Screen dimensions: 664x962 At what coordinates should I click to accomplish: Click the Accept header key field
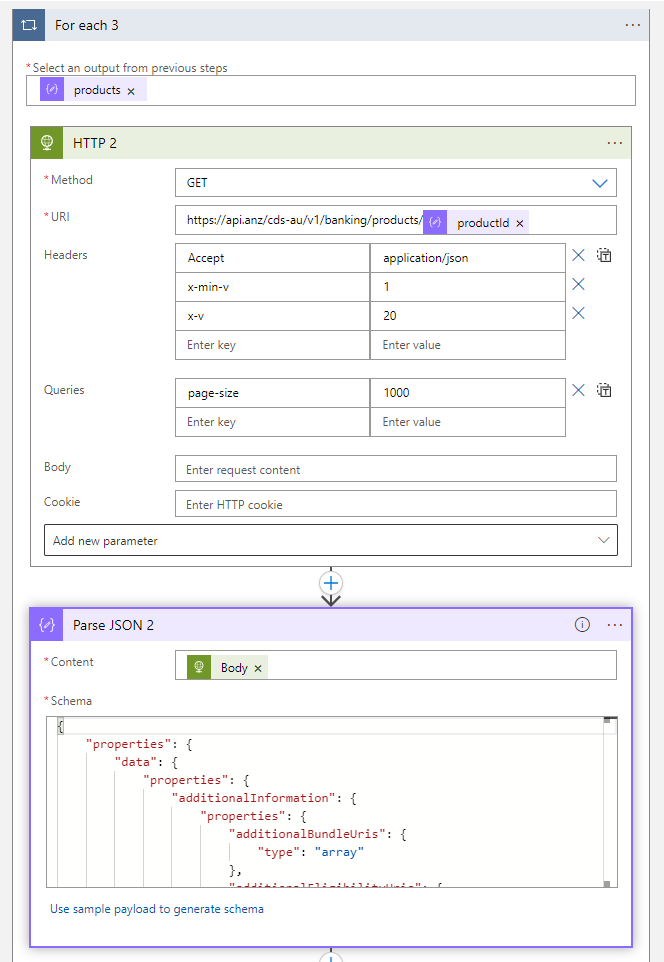click(272, 258)
